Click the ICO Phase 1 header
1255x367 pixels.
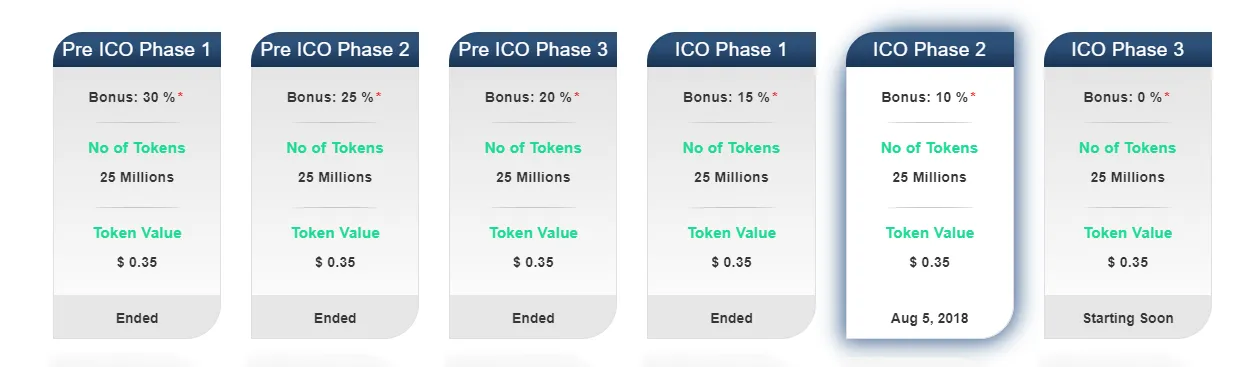point(731,50)
